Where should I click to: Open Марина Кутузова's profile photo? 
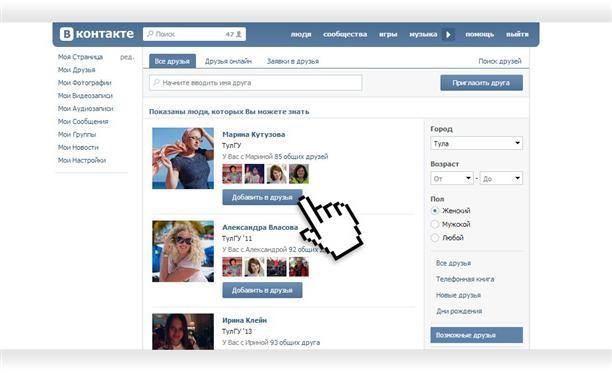coord(183,158)
